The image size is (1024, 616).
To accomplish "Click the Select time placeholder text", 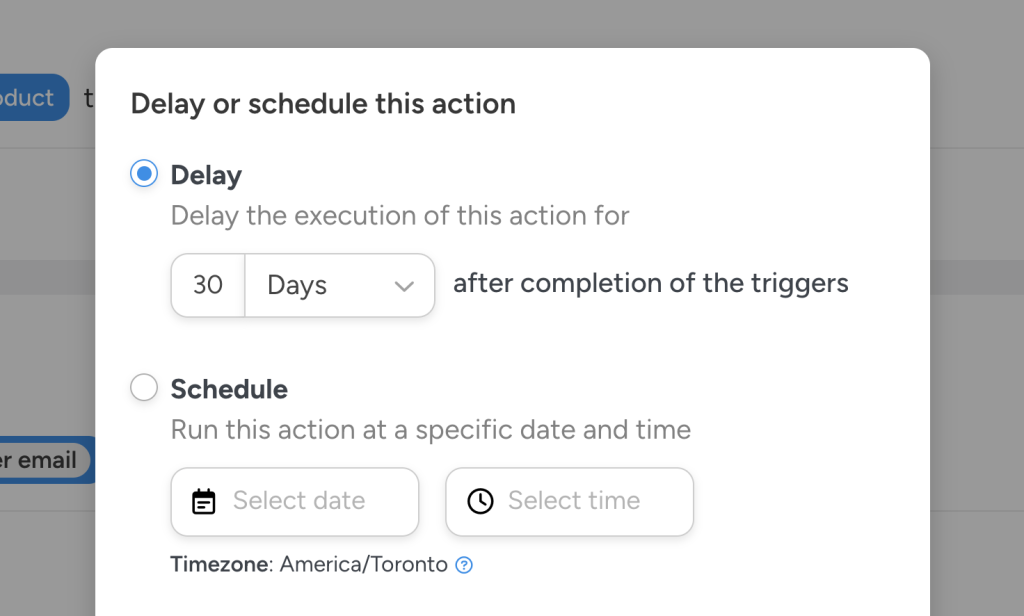I will 574,501.
